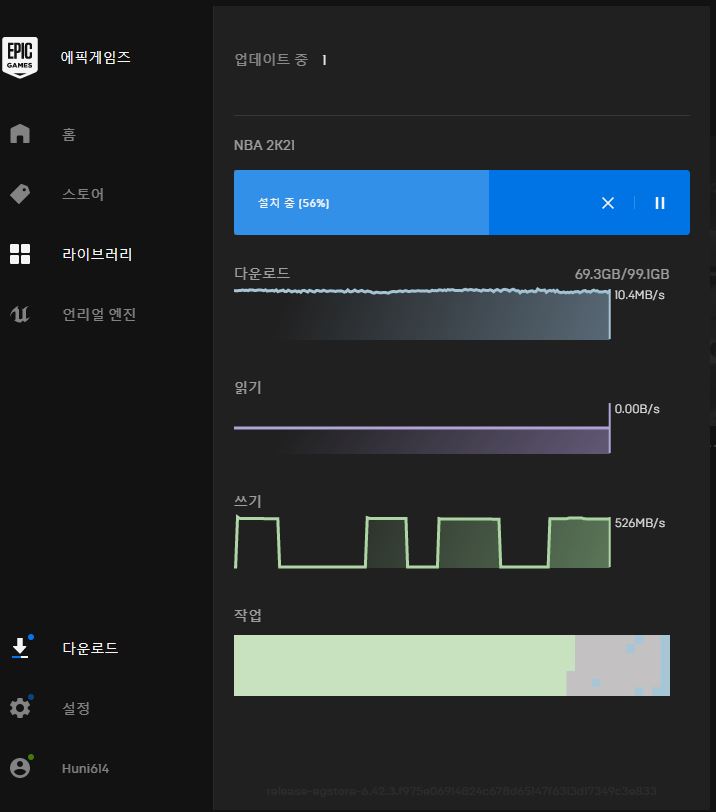This screenshot has height=812, width=716.
Task: Open the 다운로드 menu item
Action: 90,648
